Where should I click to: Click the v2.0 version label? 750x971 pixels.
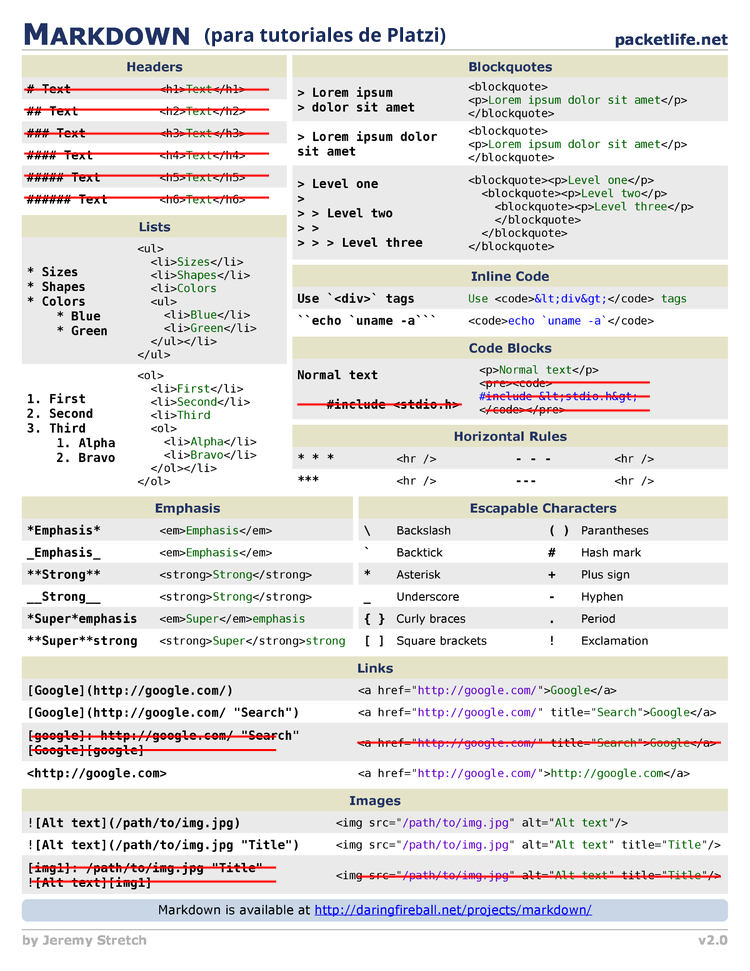713,940
